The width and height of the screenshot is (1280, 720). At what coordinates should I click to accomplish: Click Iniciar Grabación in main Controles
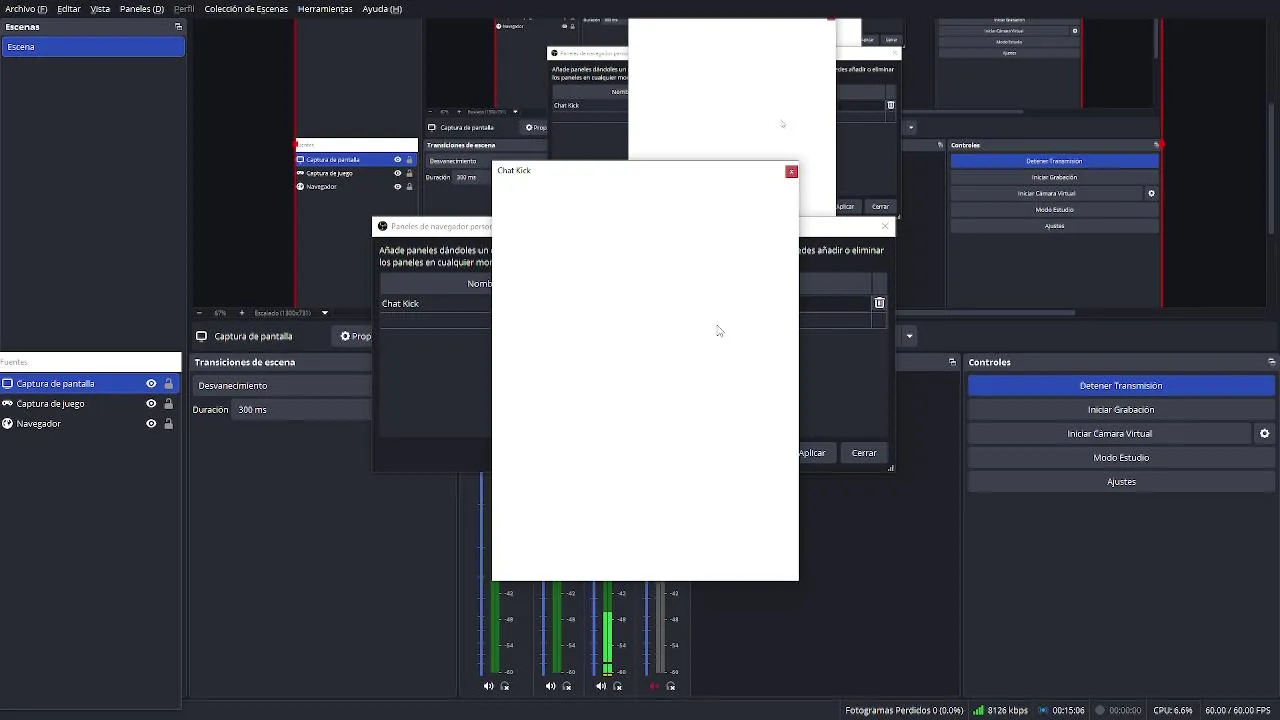point(1121,410)
